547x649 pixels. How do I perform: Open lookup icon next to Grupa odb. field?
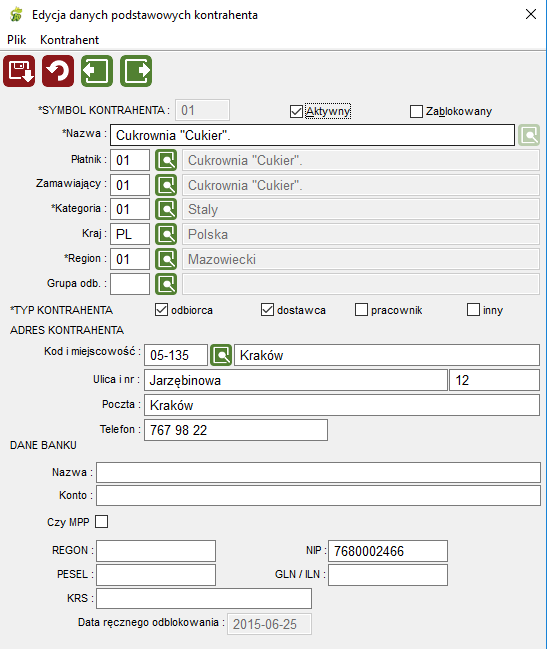166,284
